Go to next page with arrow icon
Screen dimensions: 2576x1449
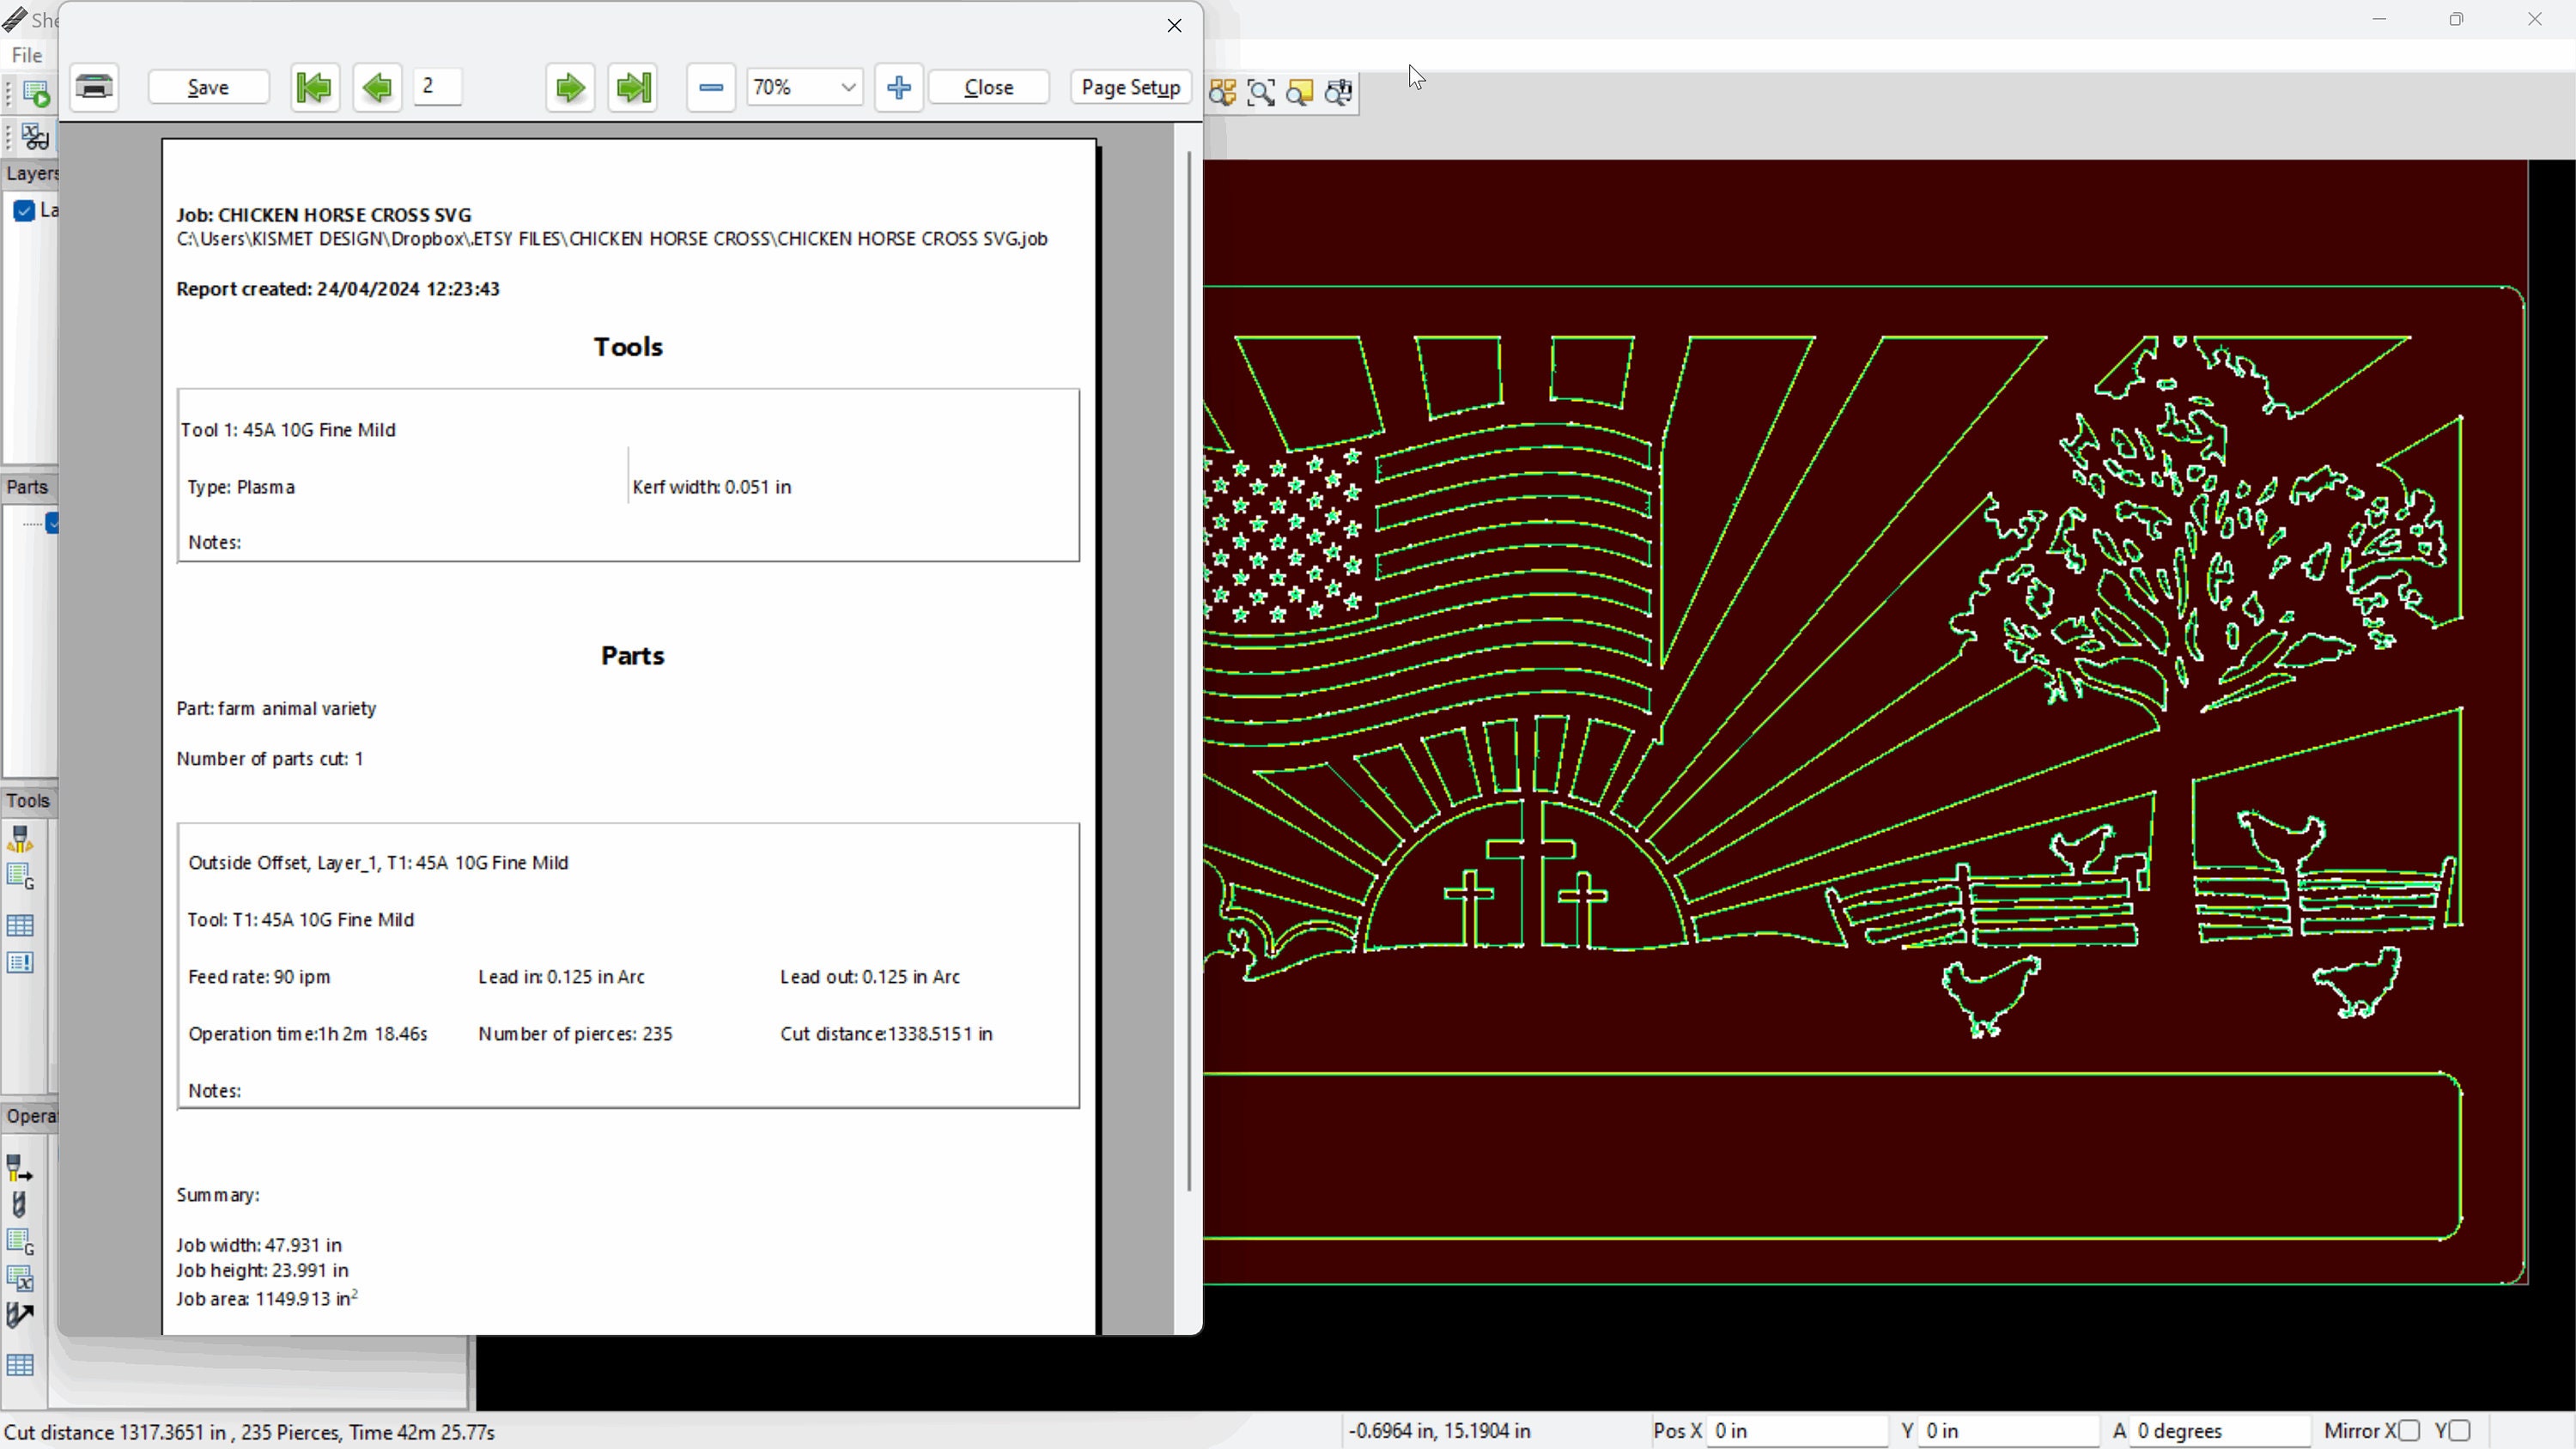(x=569, y=88)
